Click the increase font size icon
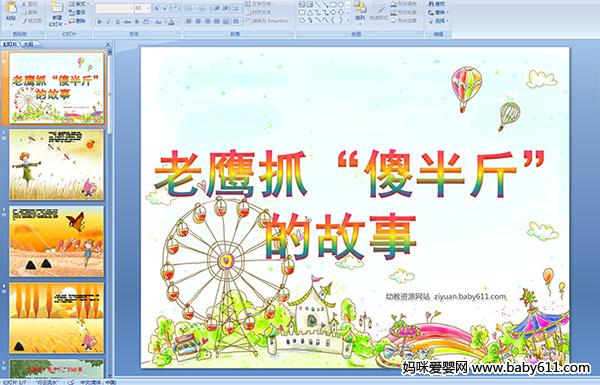 (157, 8)
